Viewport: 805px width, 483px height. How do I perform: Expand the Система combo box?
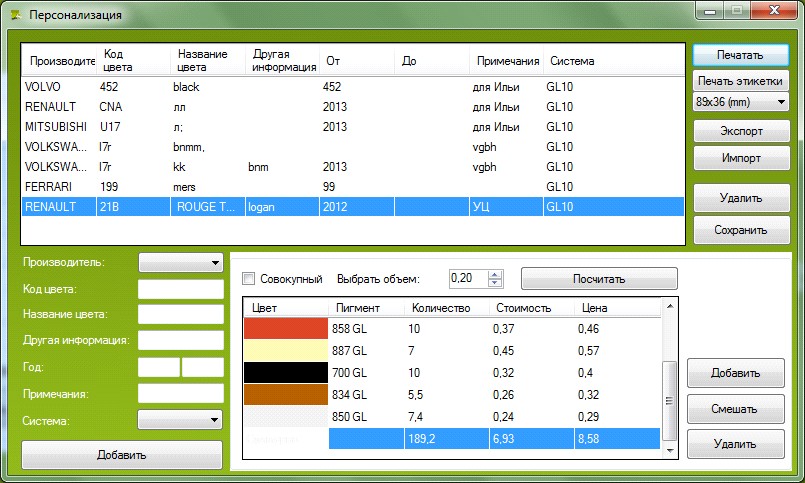180,420
